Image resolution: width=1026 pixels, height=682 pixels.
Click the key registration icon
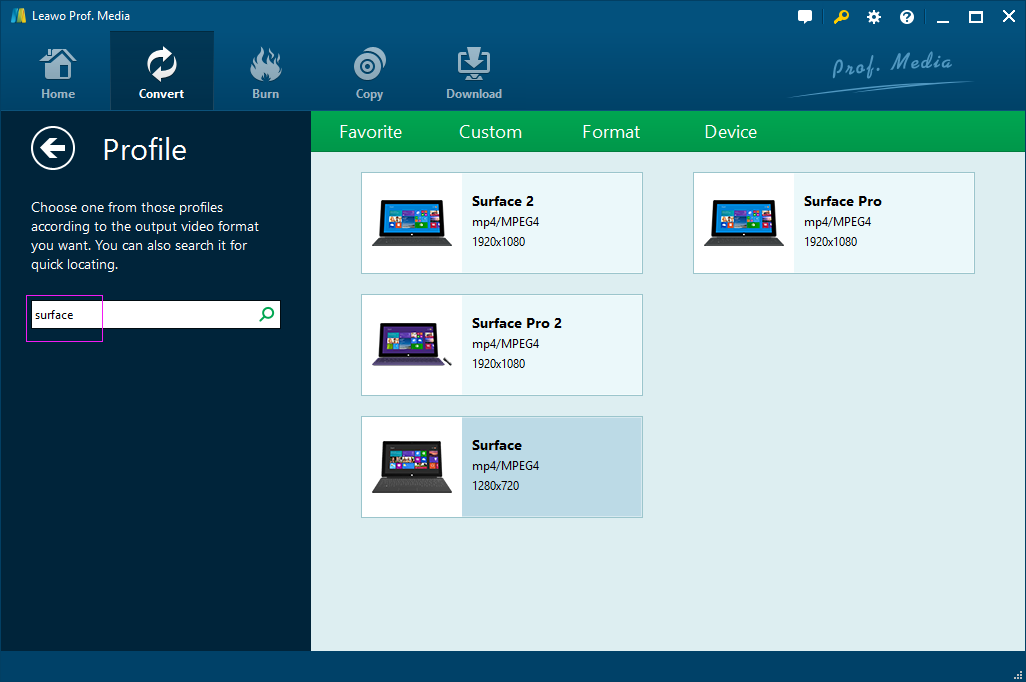[840, 17]
